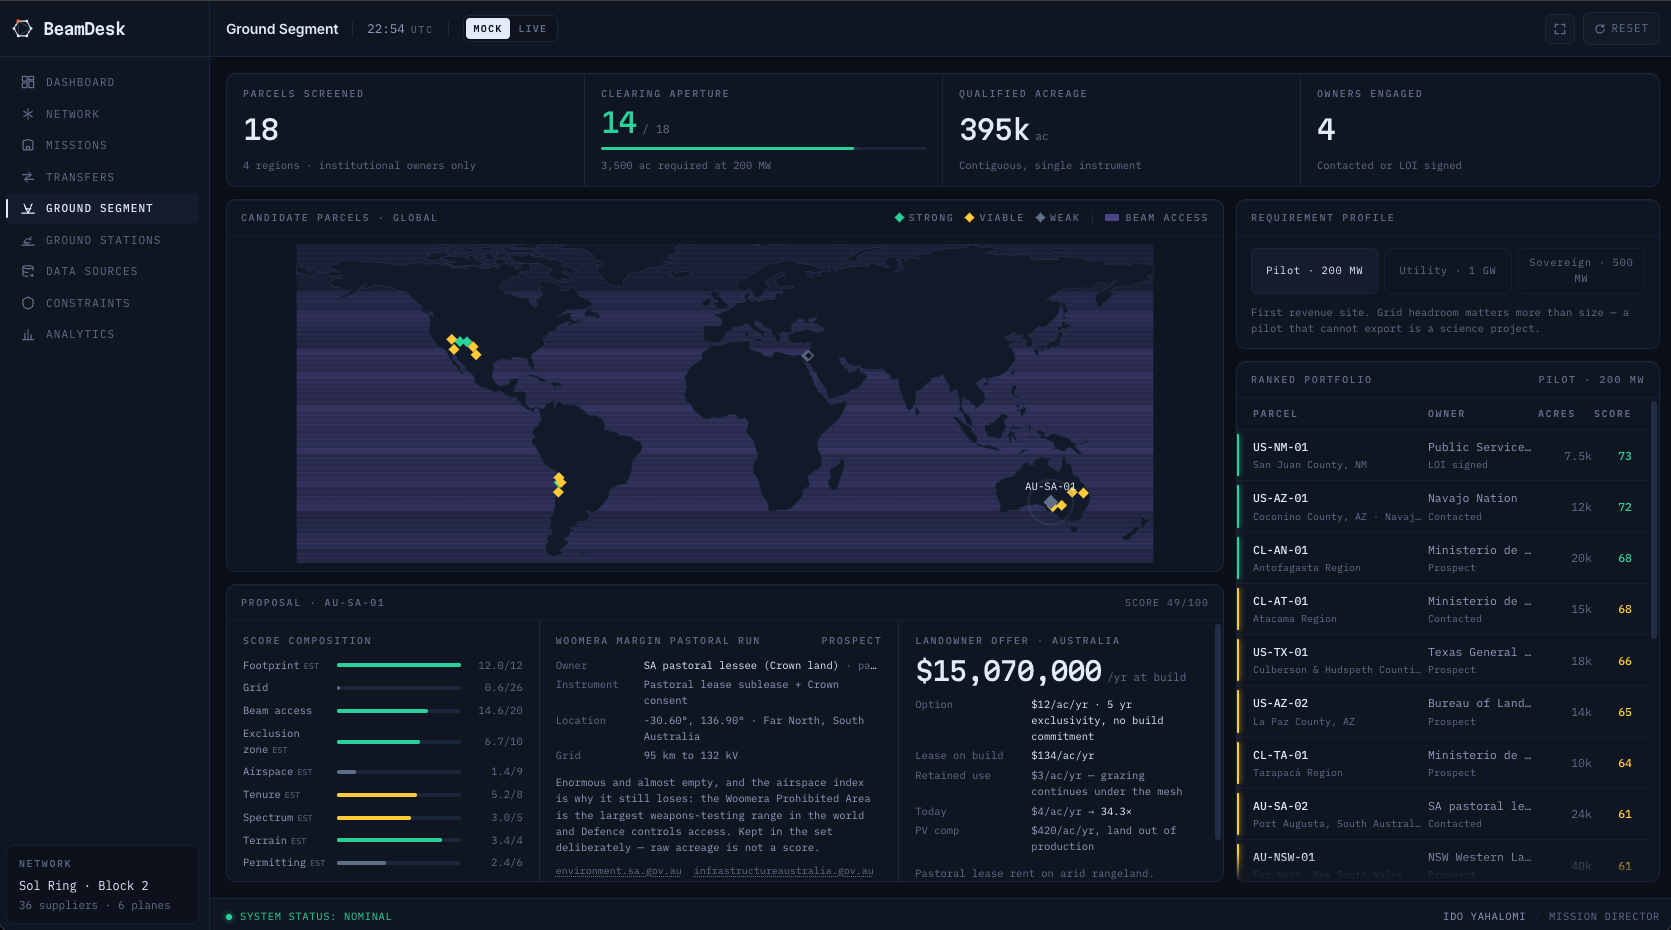Click the RESET button

[x=1621, y=29]
